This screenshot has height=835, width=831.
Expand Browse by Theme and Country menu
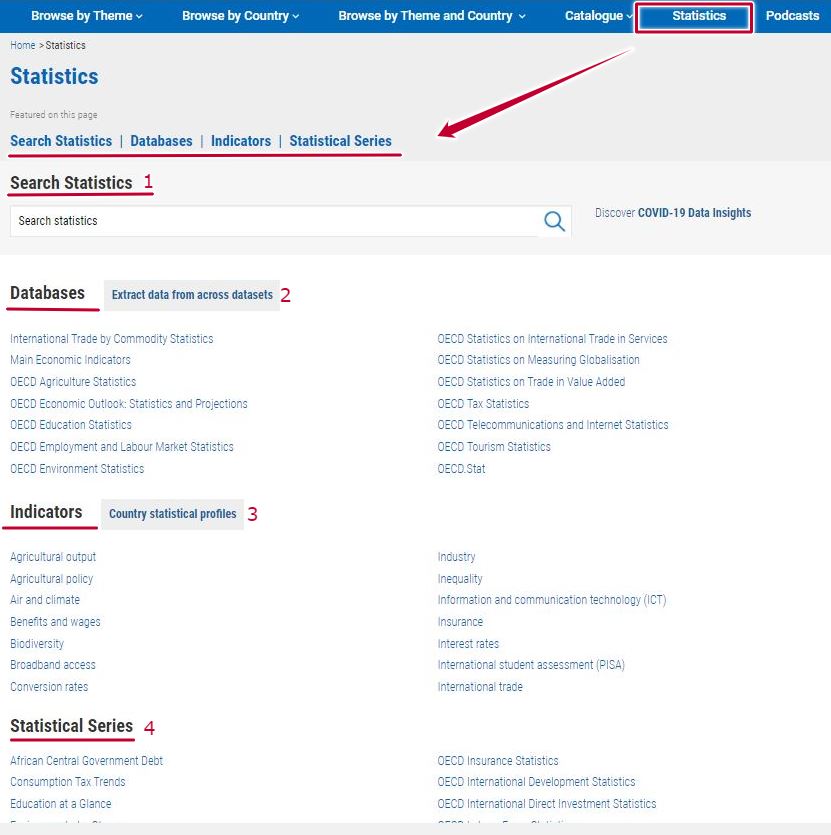(432, 16)
